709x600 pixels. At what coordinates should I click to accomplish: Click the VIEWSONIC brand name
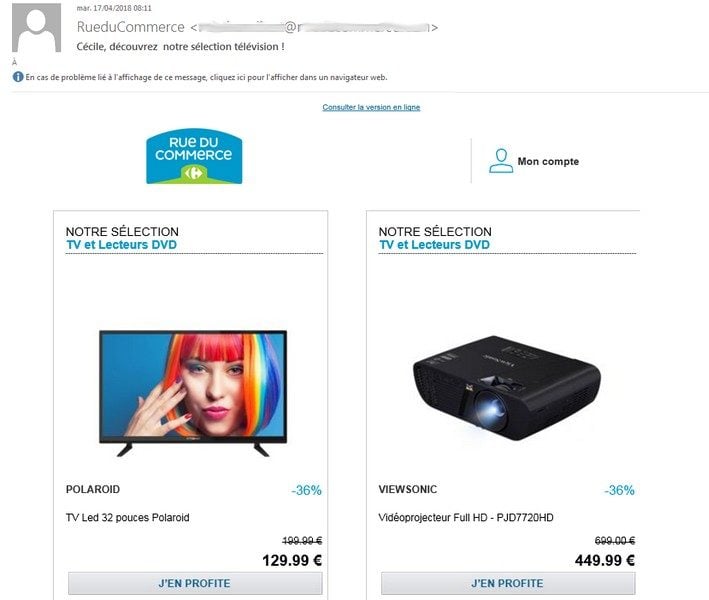(x=408, y=489)
